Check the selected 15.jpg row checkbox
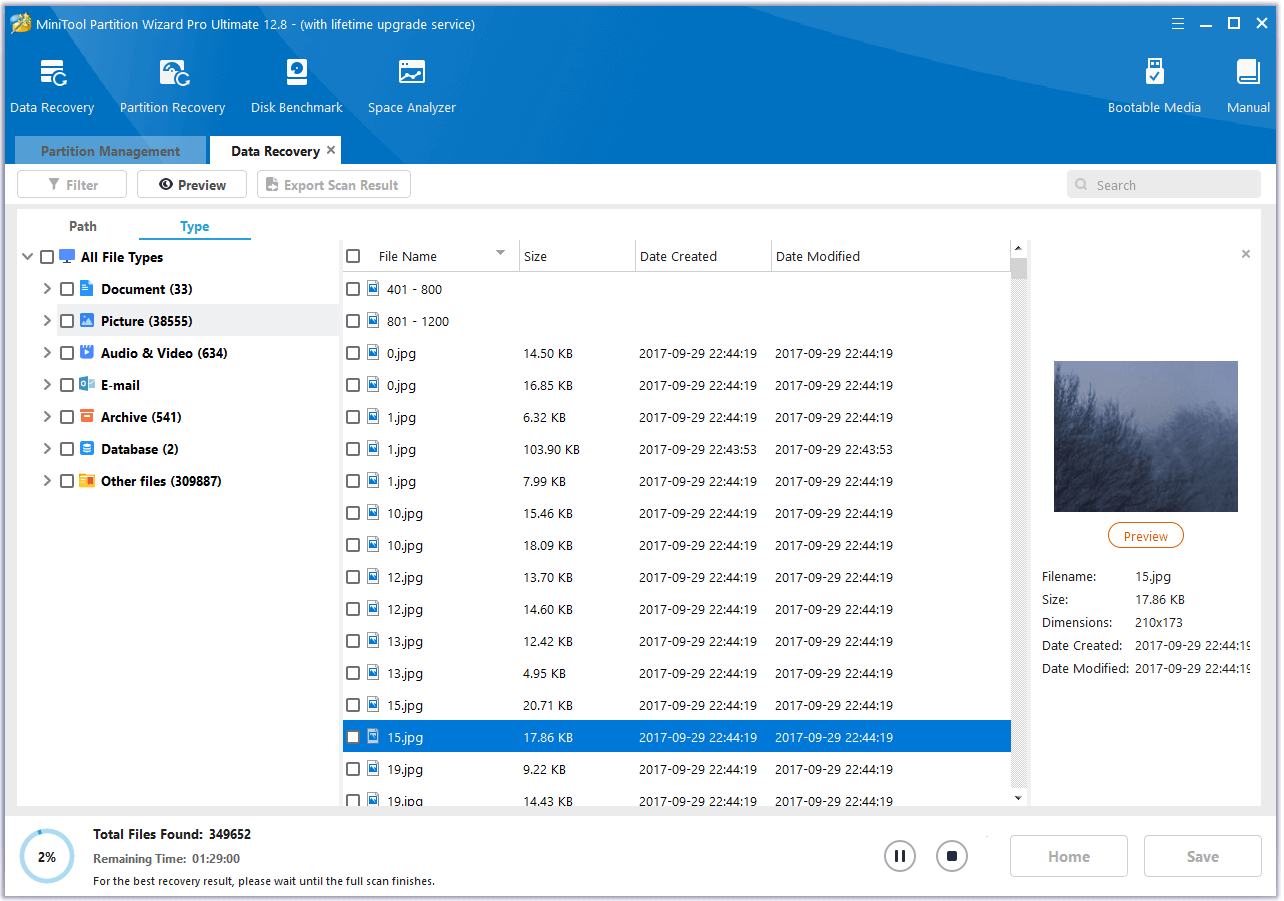Viewport: 1284px width, 901px height. click(x=353, y=737)
